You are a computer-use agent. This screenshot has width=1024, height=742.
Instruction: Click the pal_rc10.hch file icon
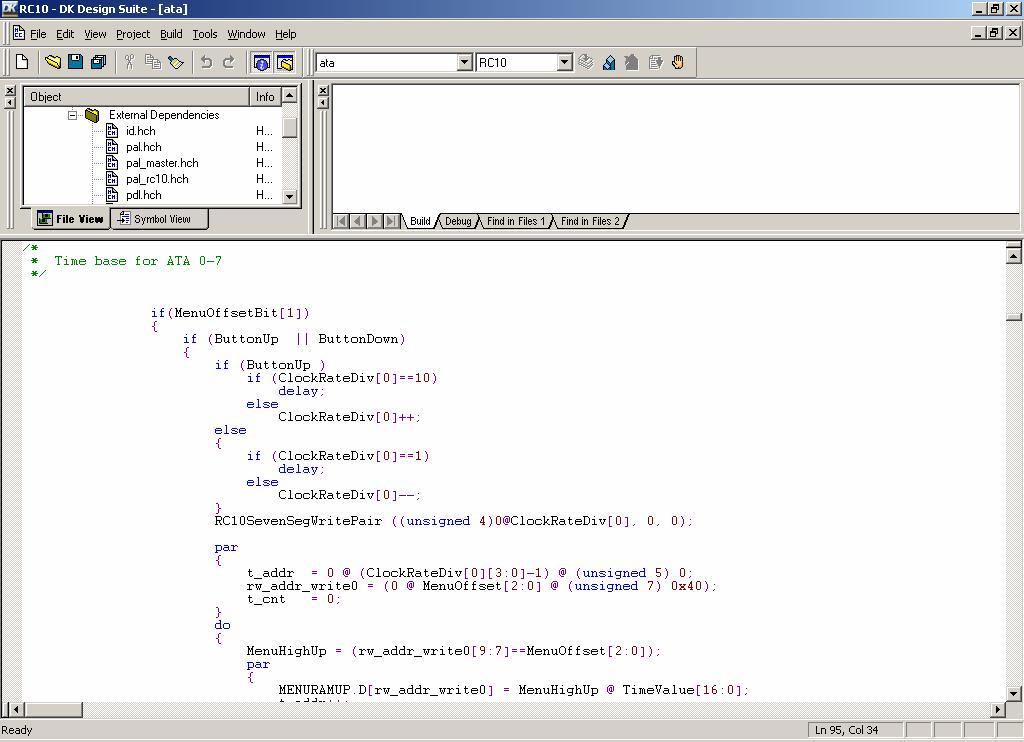pos(112,179)
